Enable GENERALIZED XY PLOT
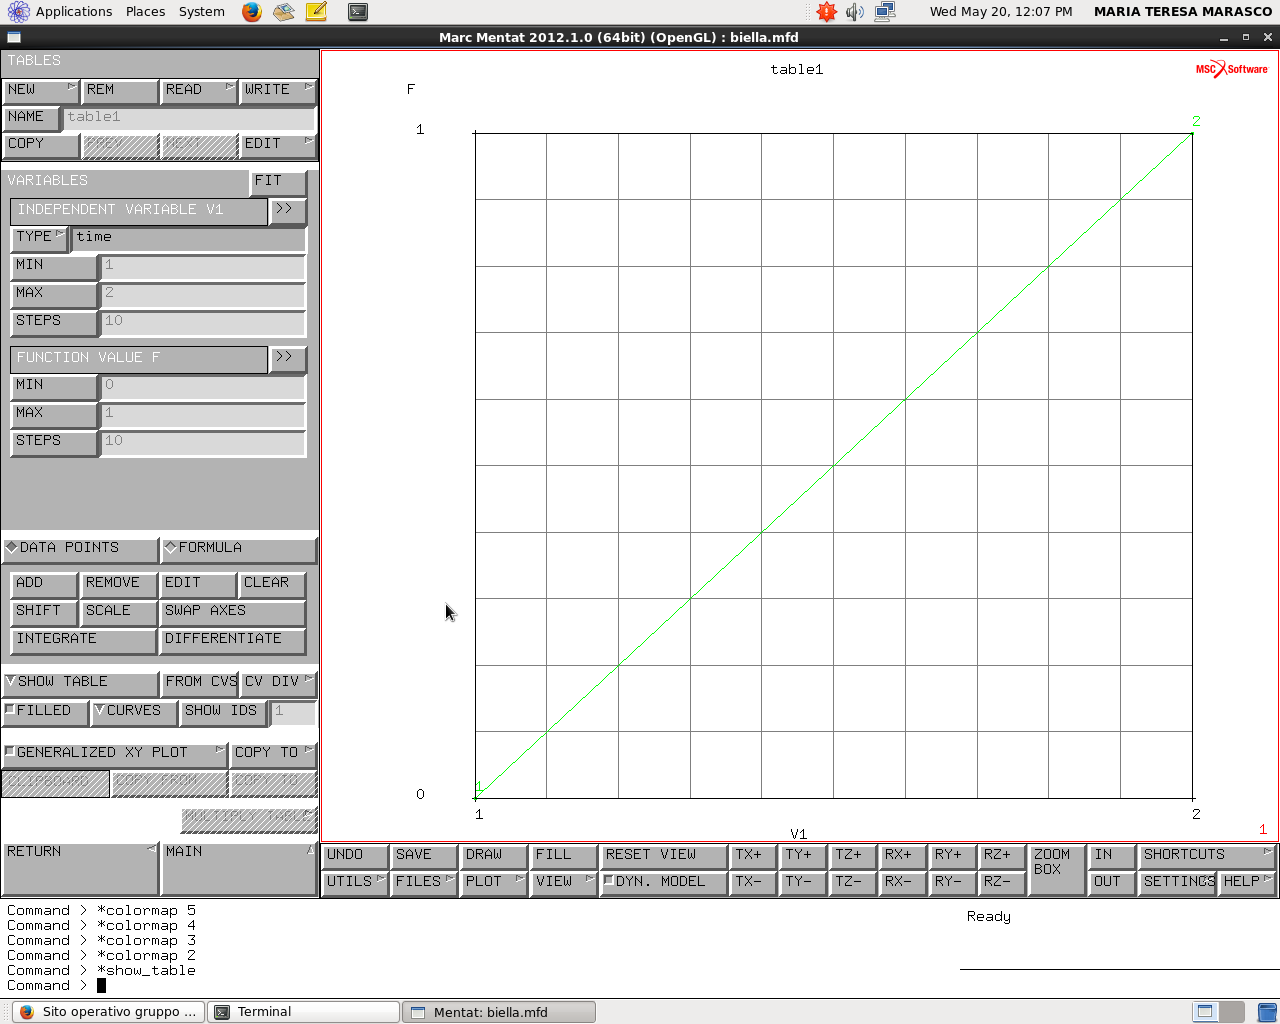The image size is (1280, 1024). pos(115,754)
